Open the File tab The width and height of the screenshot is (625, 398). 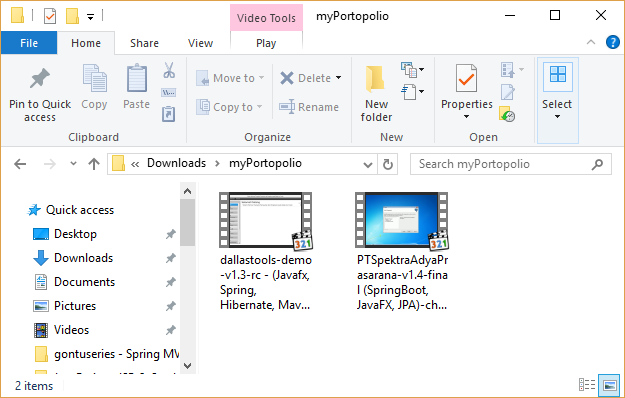click(x=29, y=43)
